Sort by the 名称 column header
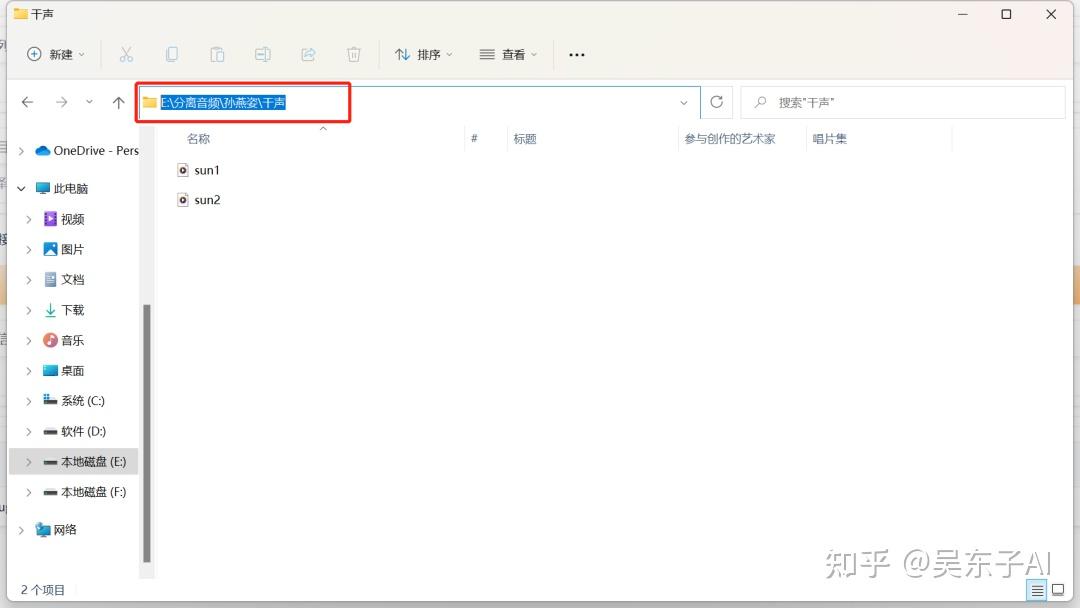The image size is (1080, 608). [x=198, y=139]
